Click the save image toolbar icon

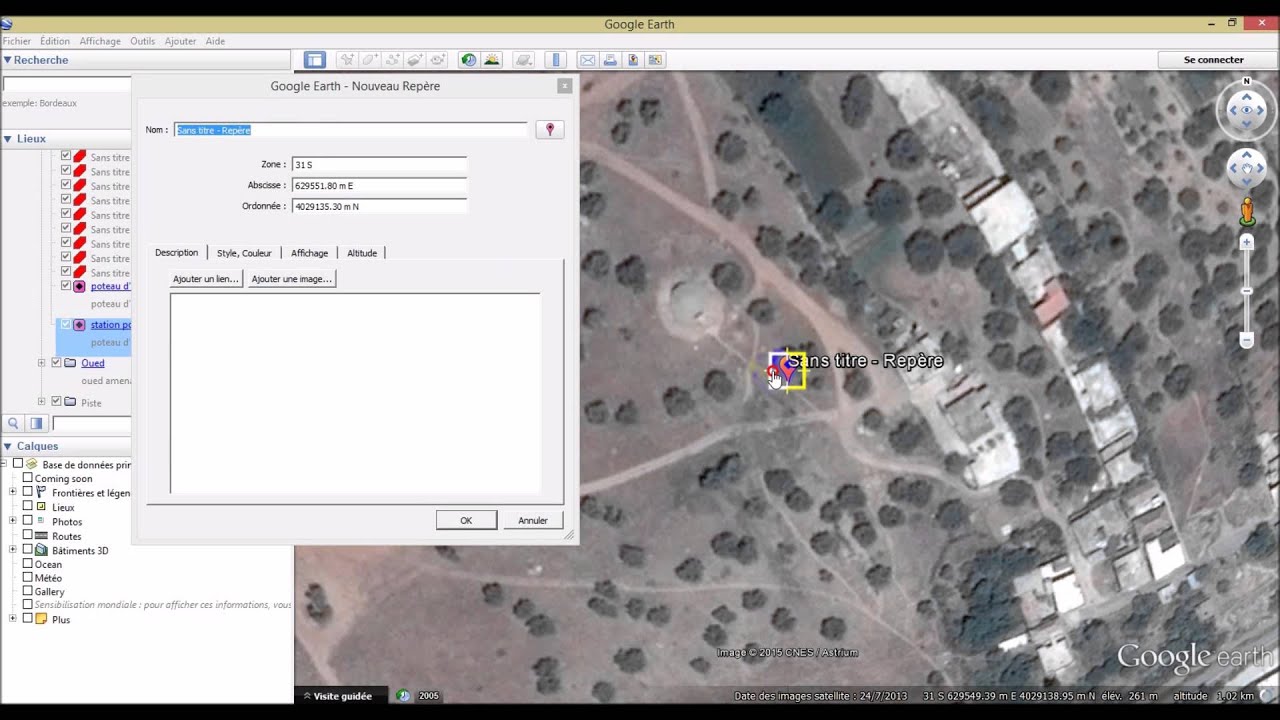click(x=633, y=60)
